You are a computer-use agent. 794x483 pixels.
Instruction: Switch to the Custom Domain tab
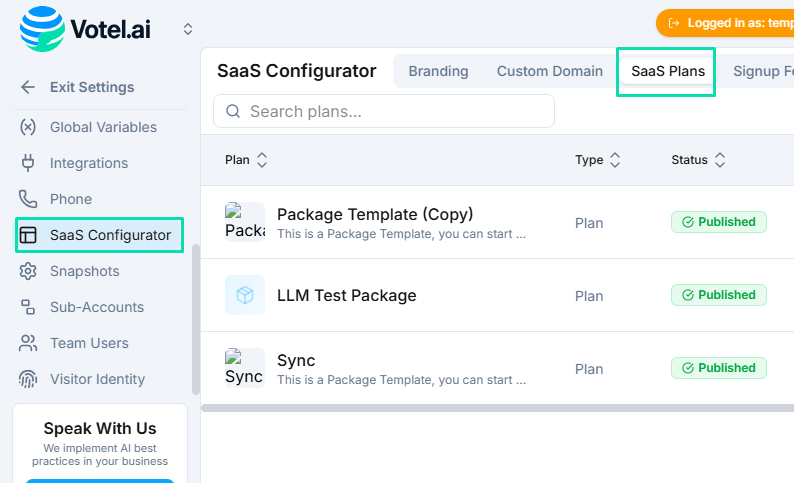tap(549, 71)
